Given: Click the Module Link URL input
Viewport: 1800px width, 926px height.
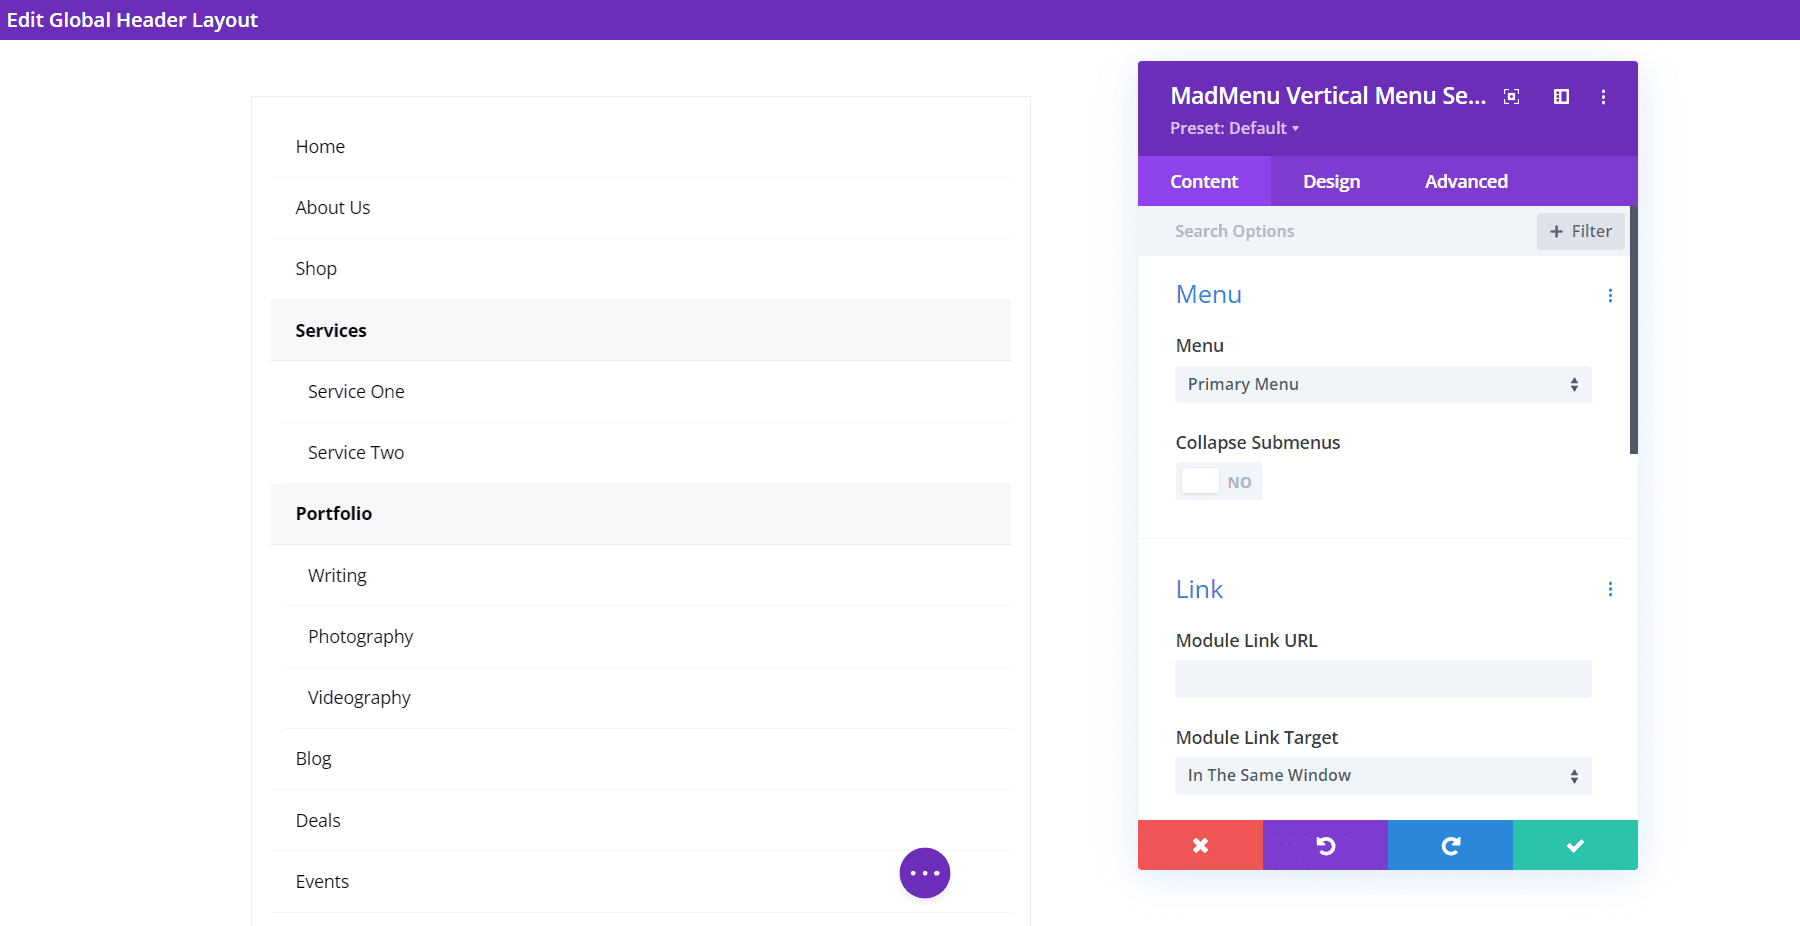Looking at the screenshot, I should coord(1383,679).
